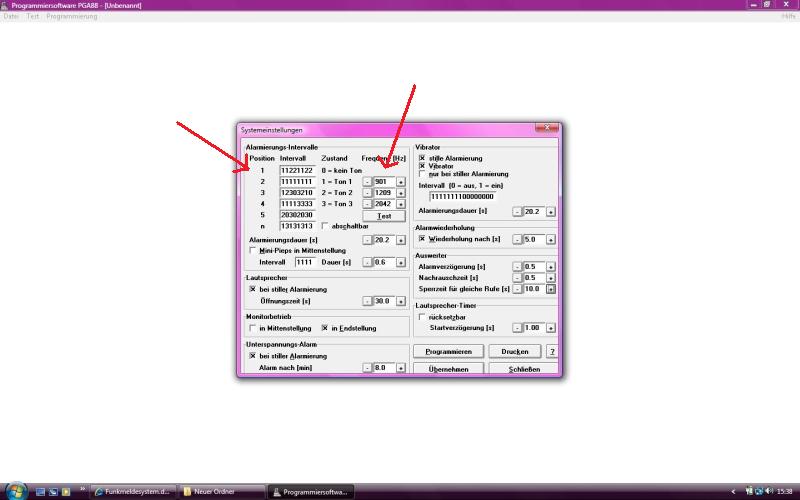Decrease the Ton 2 frequency with minus

(366, 193)
